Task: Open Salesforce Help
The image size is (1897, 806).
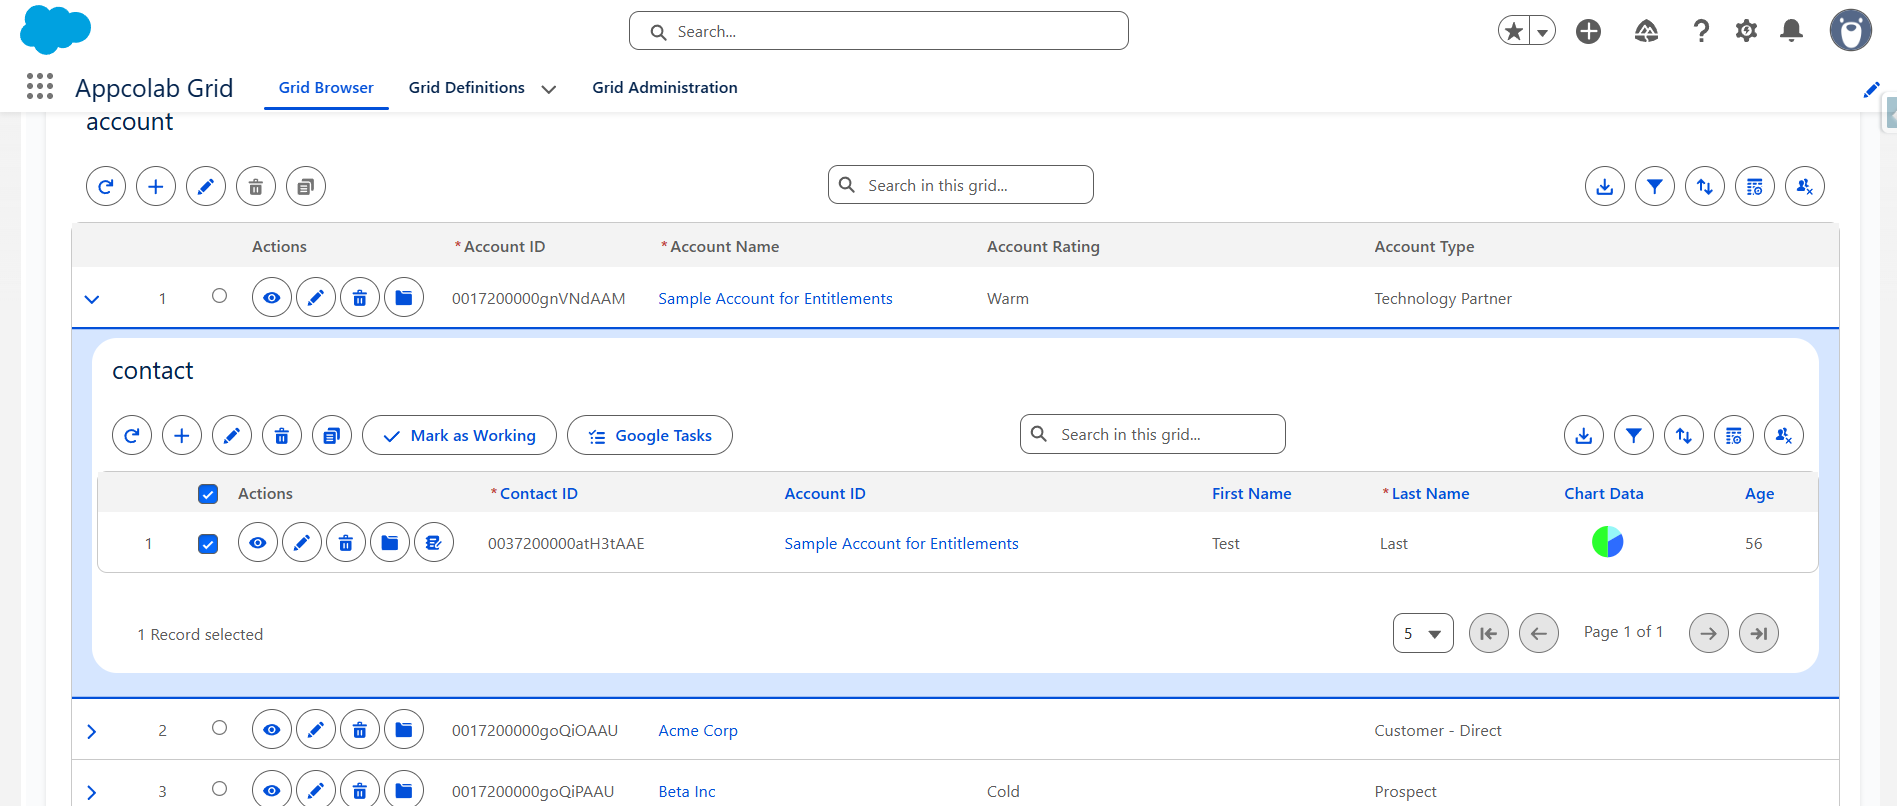Action: click(1701, 31)
